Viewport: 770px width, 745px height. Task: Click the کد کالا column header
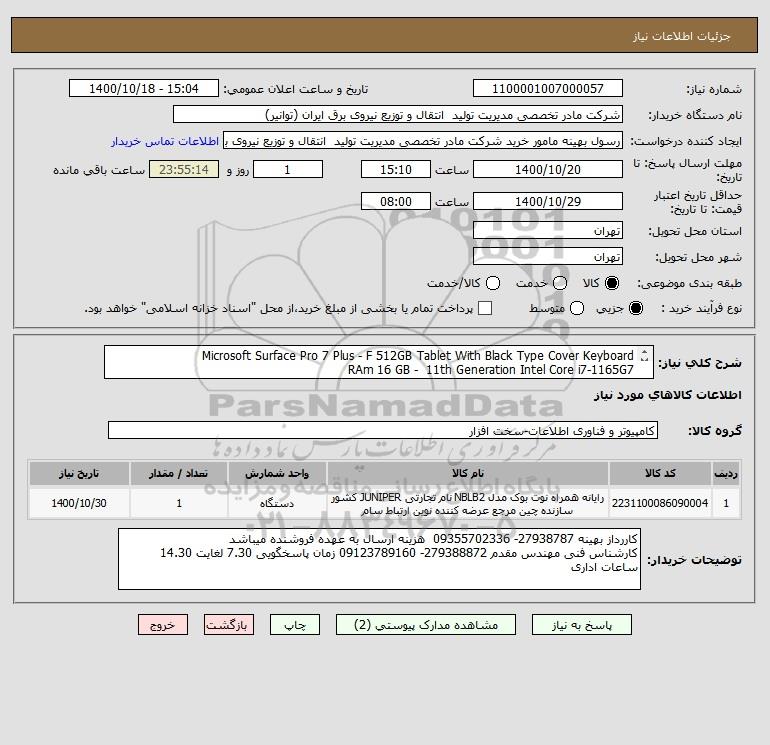click(660, 473)
